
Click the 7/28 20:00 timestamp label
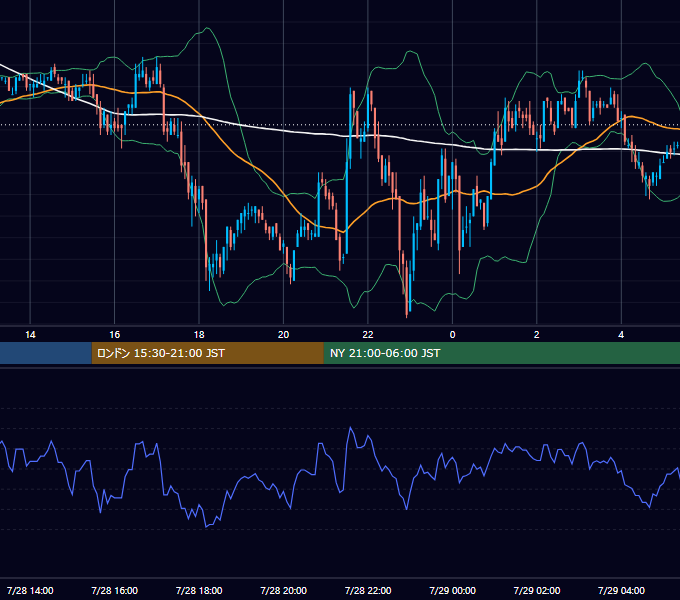click(284, 590)
